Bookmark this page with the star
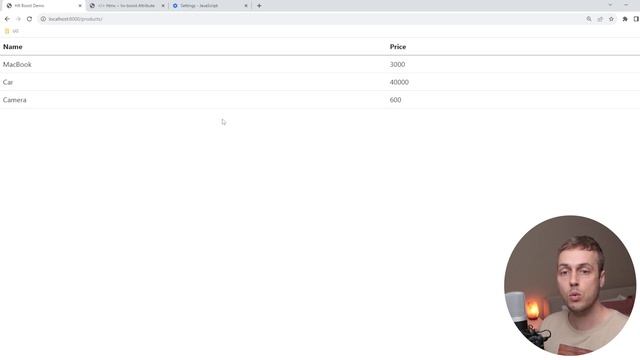 (611, 19)
